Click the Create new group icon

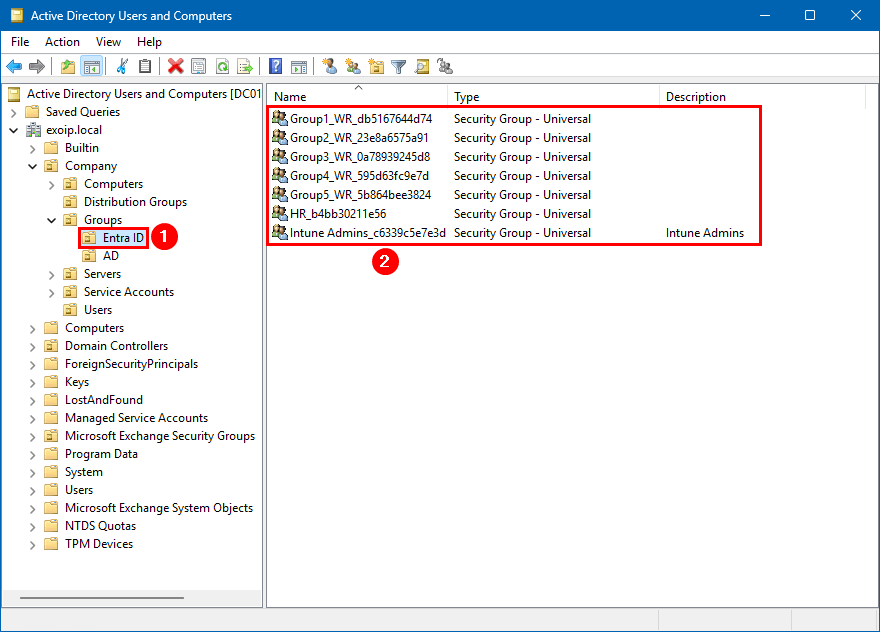[352, 67]
